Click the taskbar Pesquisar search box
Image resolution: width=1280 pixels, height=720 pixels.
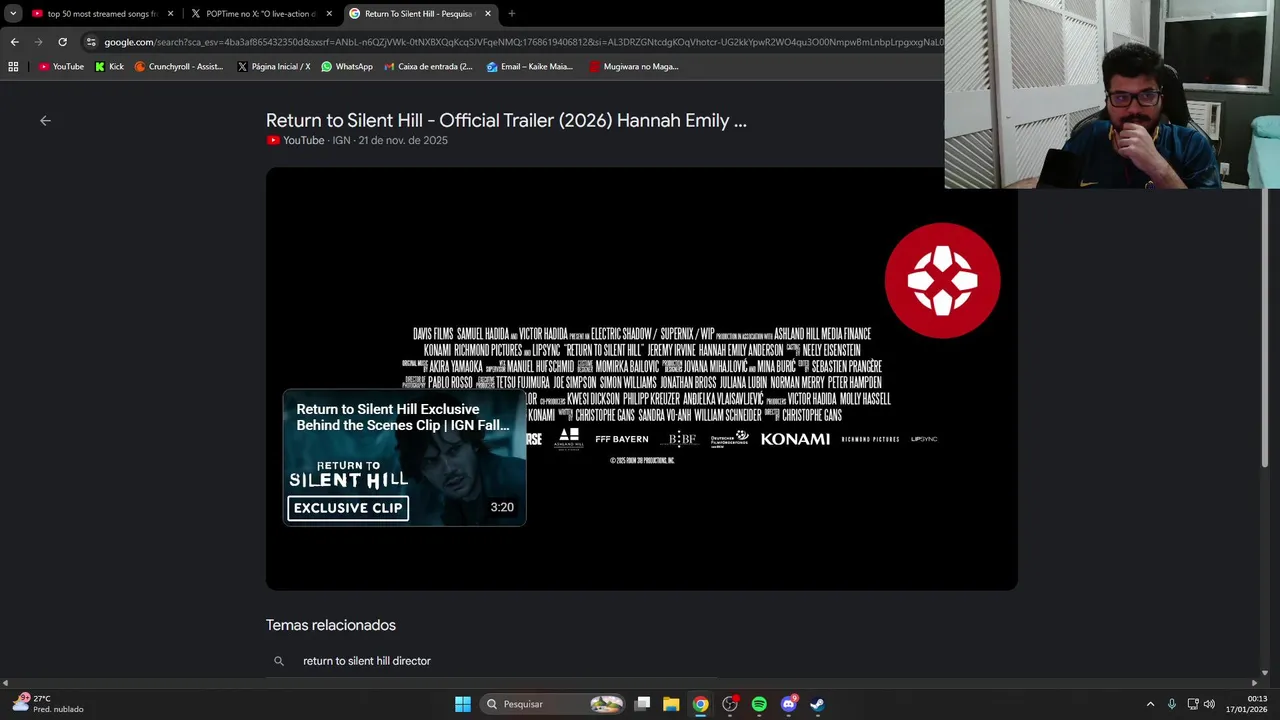click(x=552, y=704)
